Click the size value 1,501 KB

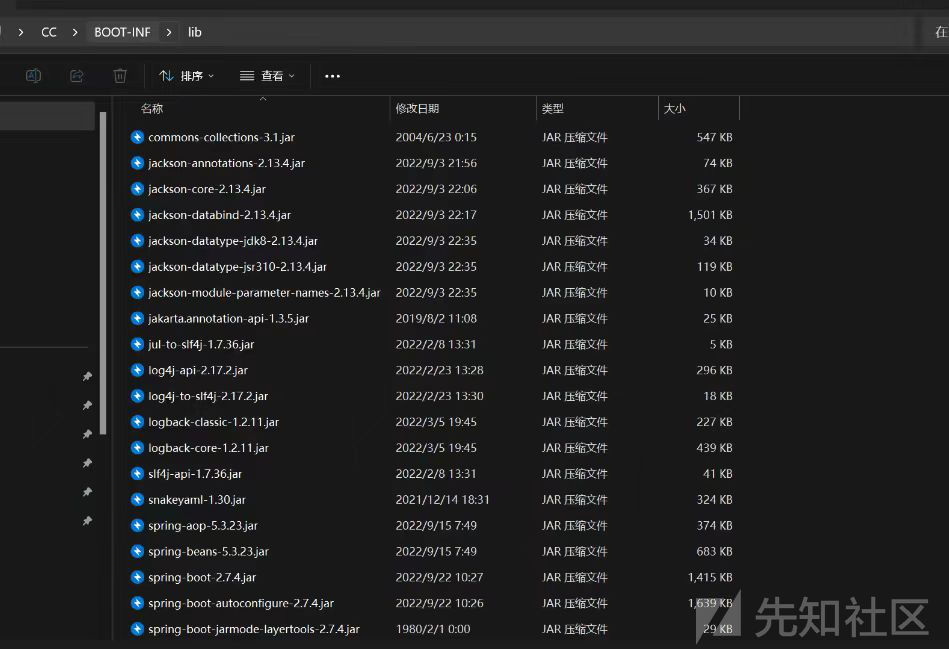[710, 215]
